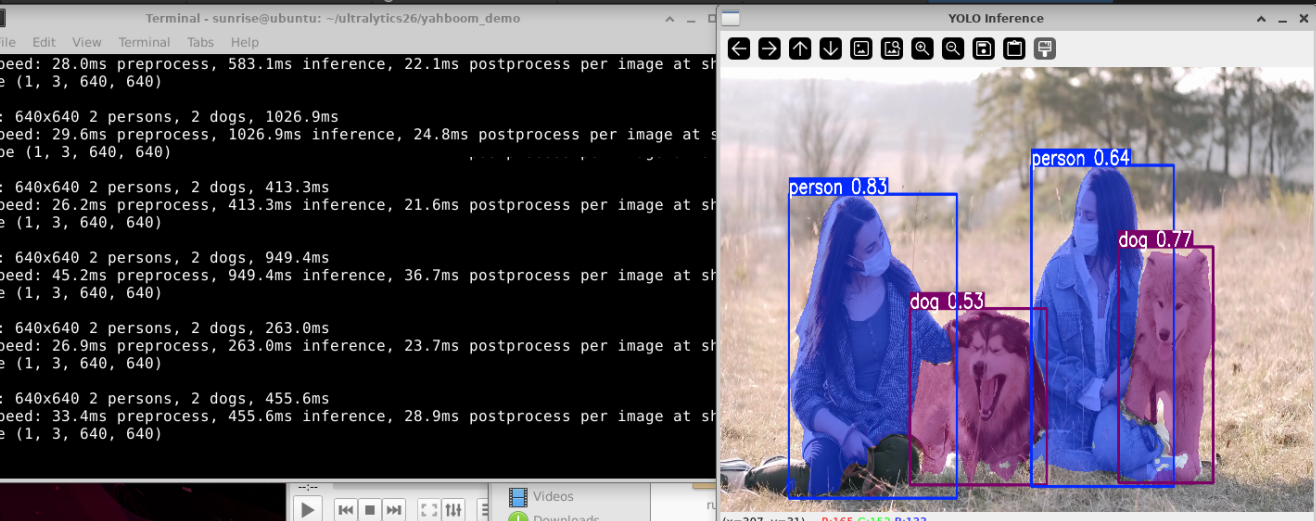Open the Help menu in Terminal
Viewport: 1316px width, 521px height.
click(245, 42)
